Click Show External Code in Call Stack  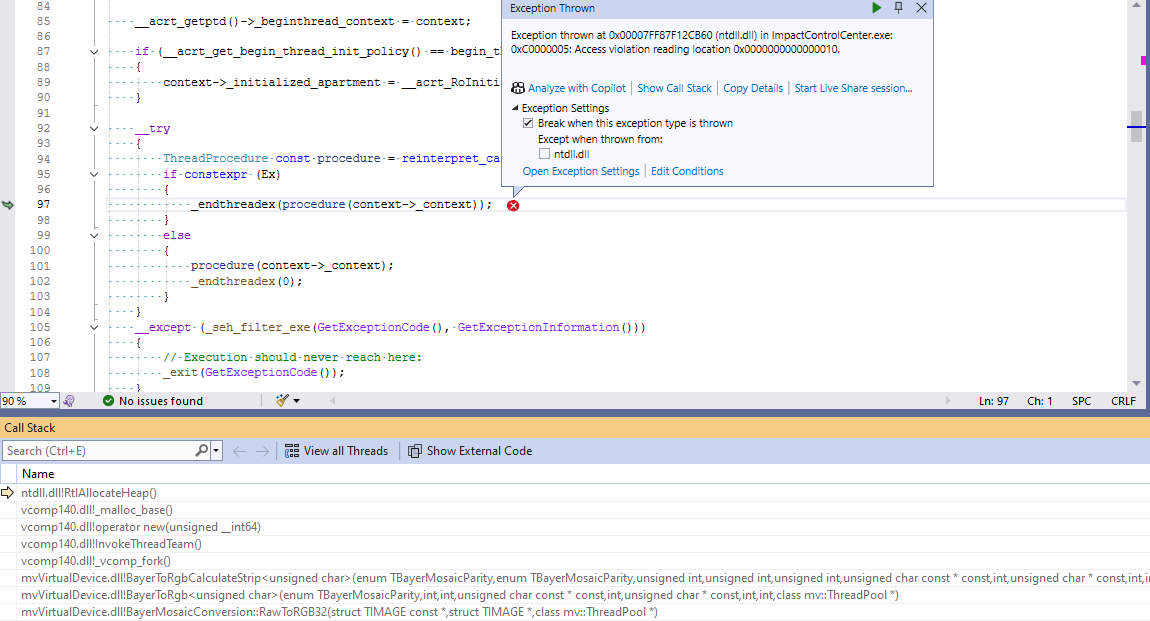click(x=469, y=451)
